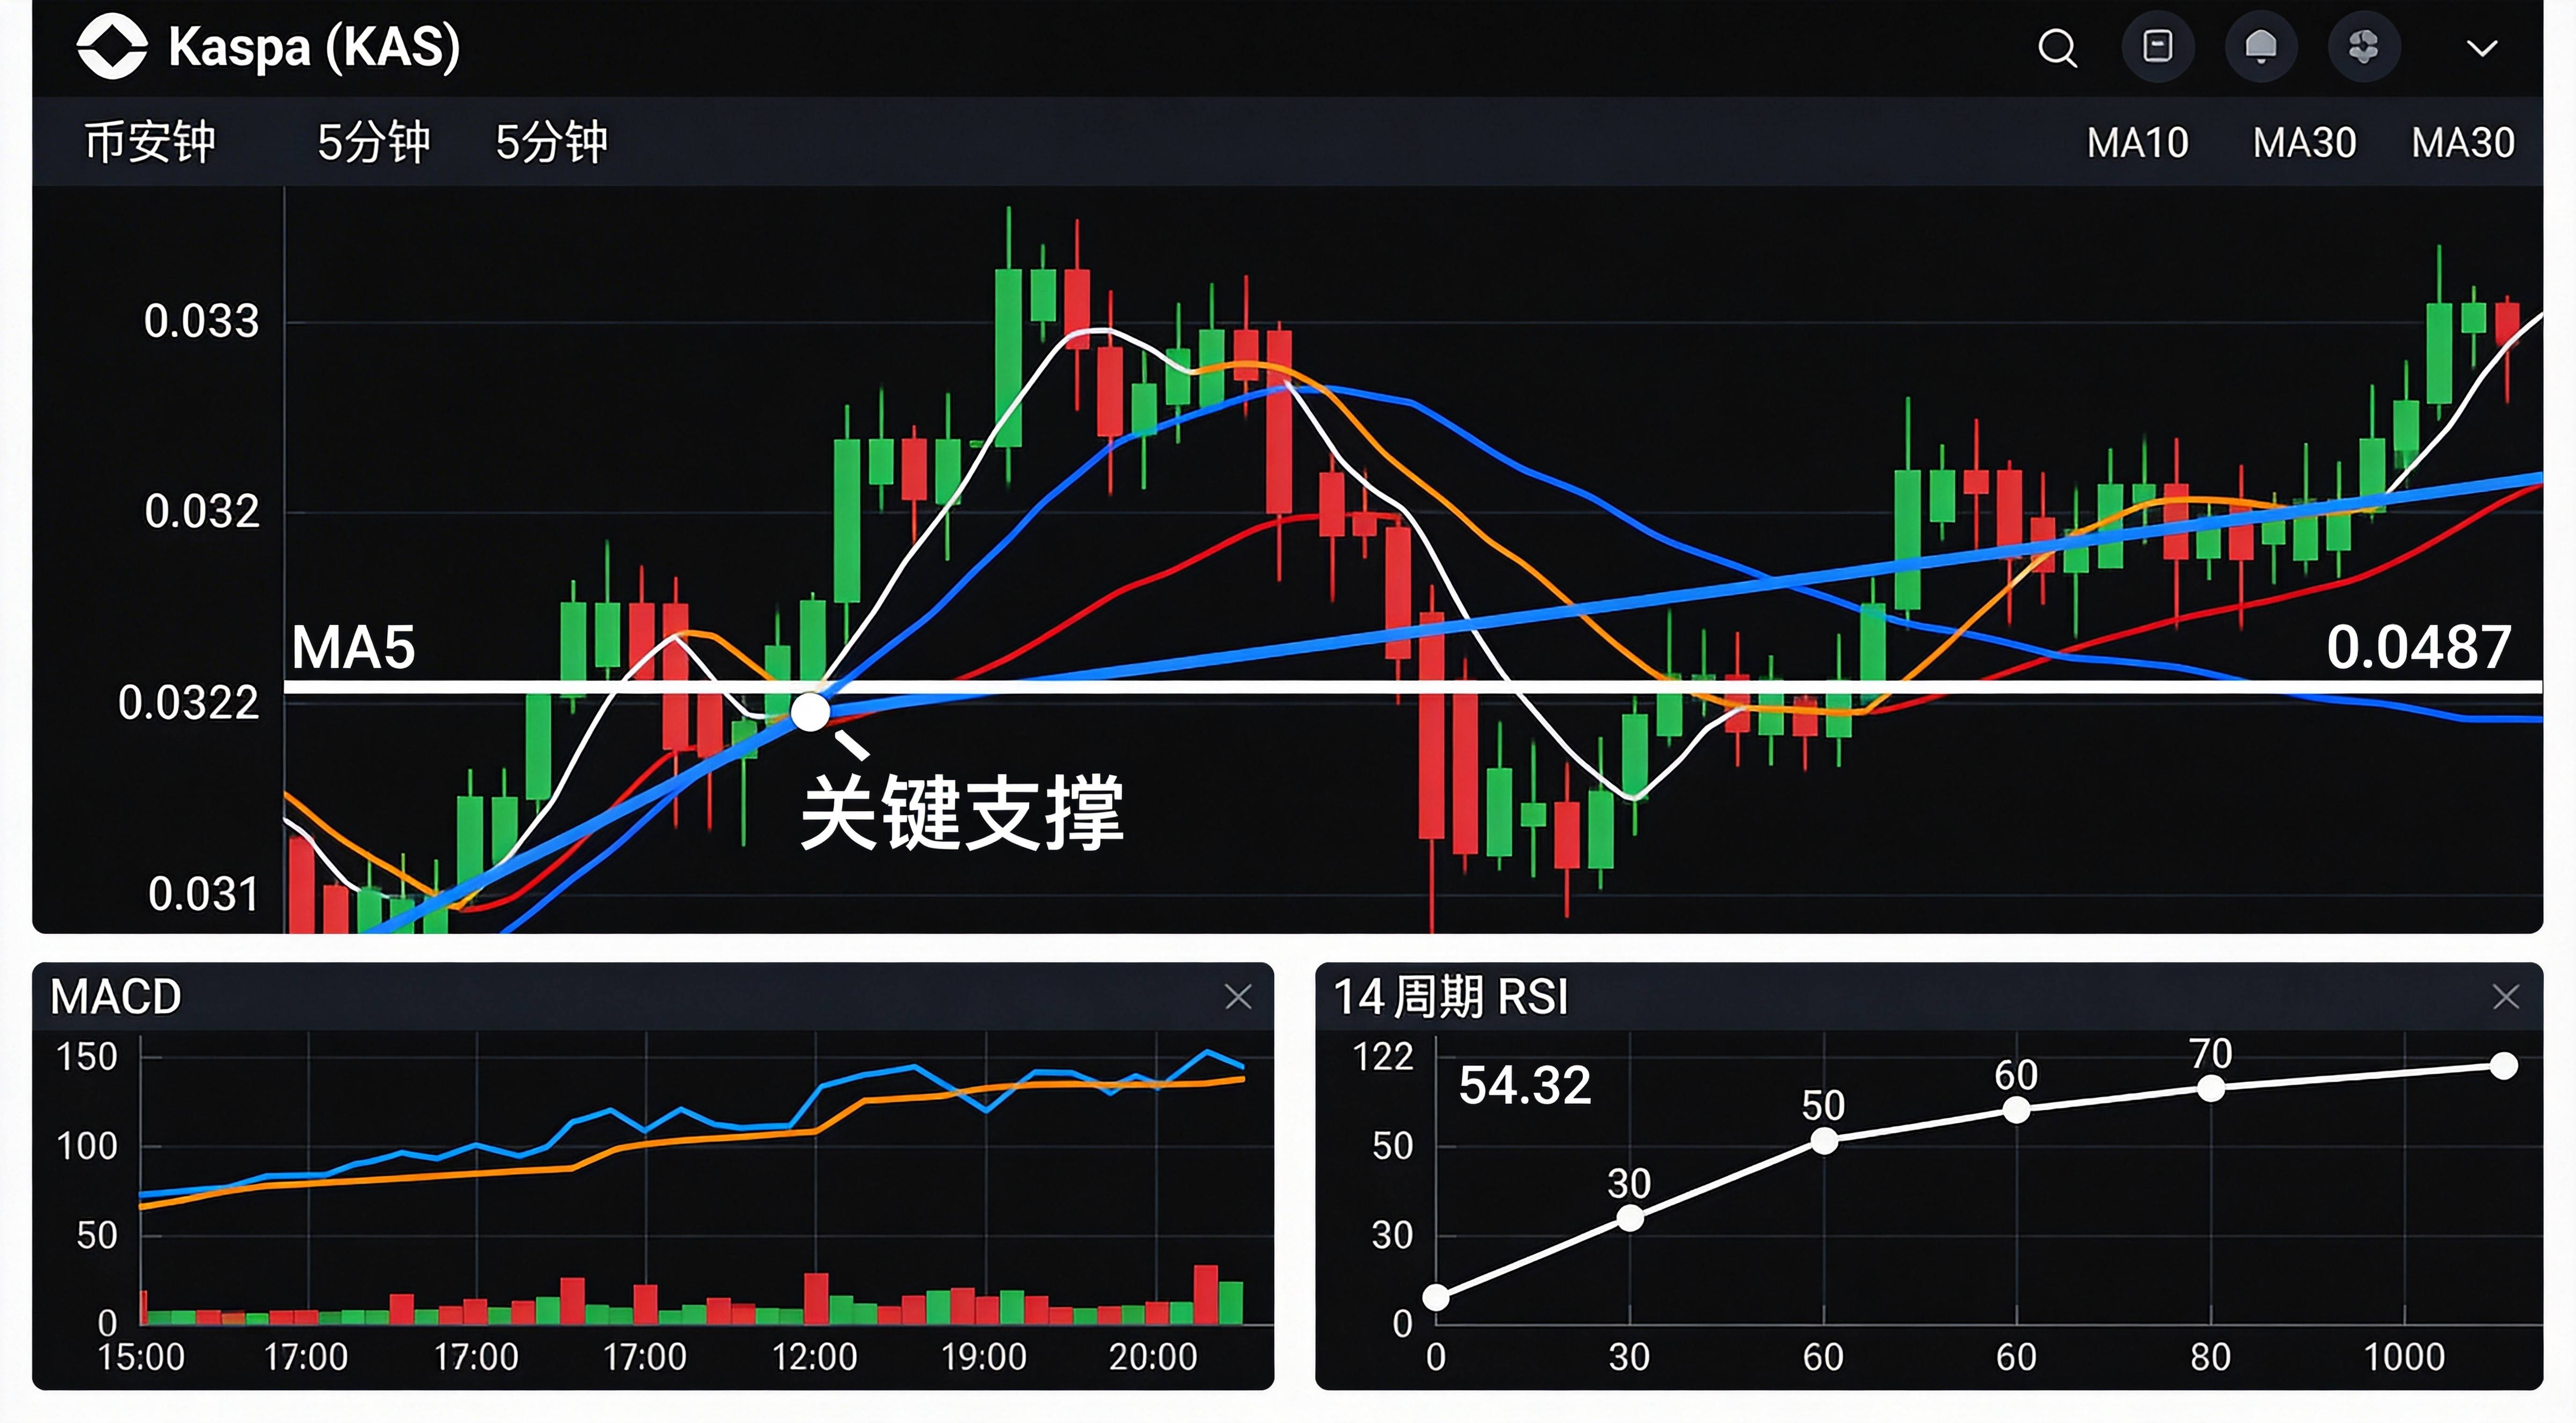Click the MA5 label on support line
This screenshot has height=1423, width=2576.
tap(353, 647)
